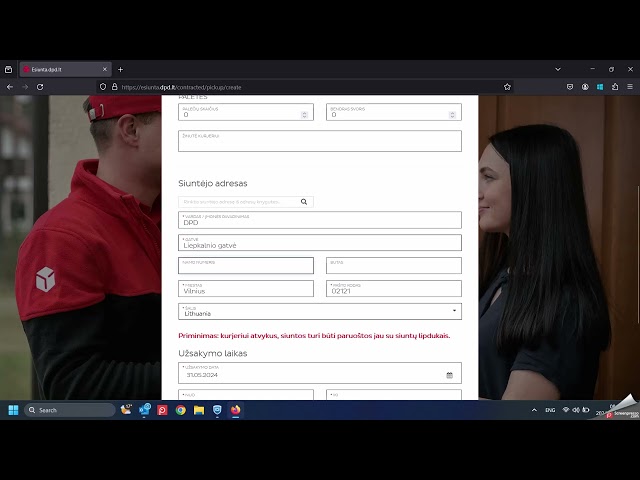Image resolution: width=640 pixels, height=480 pixels.
Task: Open Firefox View icon left of tabs
Action: pos(8,69)
